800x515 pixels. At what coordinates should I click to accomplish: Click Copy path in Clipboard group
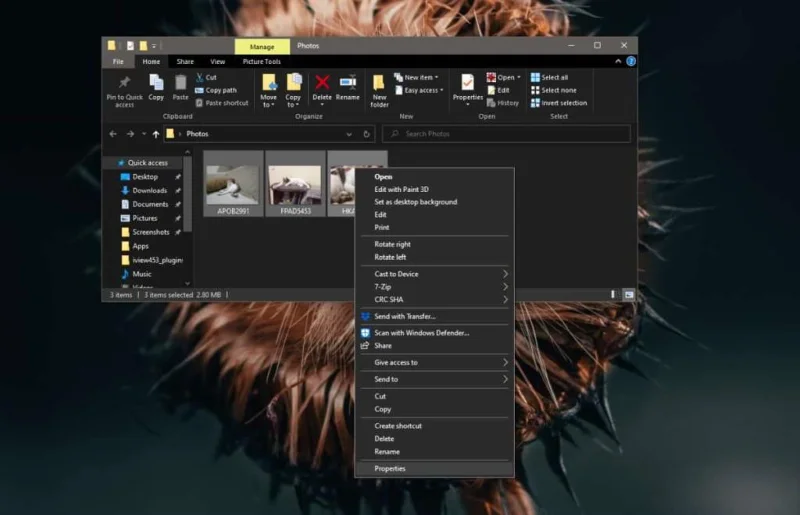[216, 90]
